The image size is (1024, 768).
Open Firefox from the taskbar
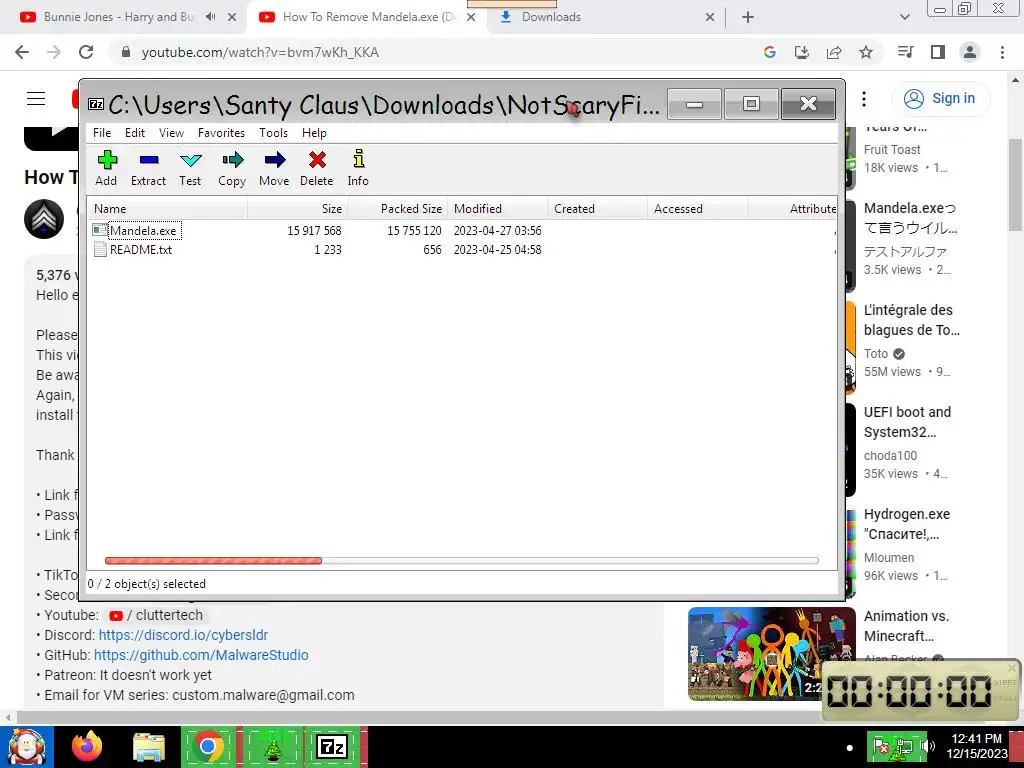[87, 747]
